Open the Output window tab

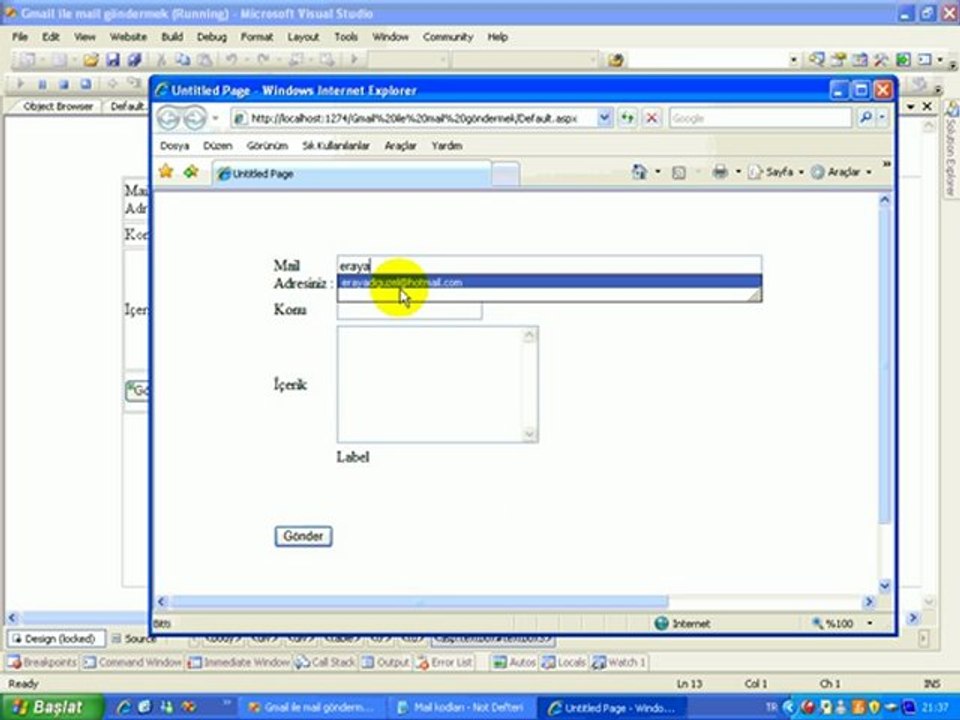(386, 662)
